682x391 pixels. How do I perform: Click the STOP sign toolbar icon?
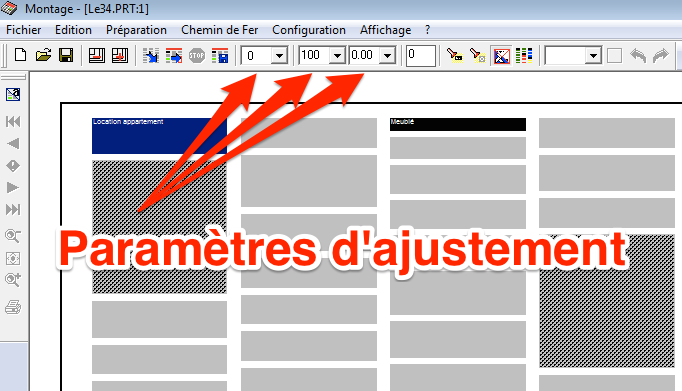point(197,56)
